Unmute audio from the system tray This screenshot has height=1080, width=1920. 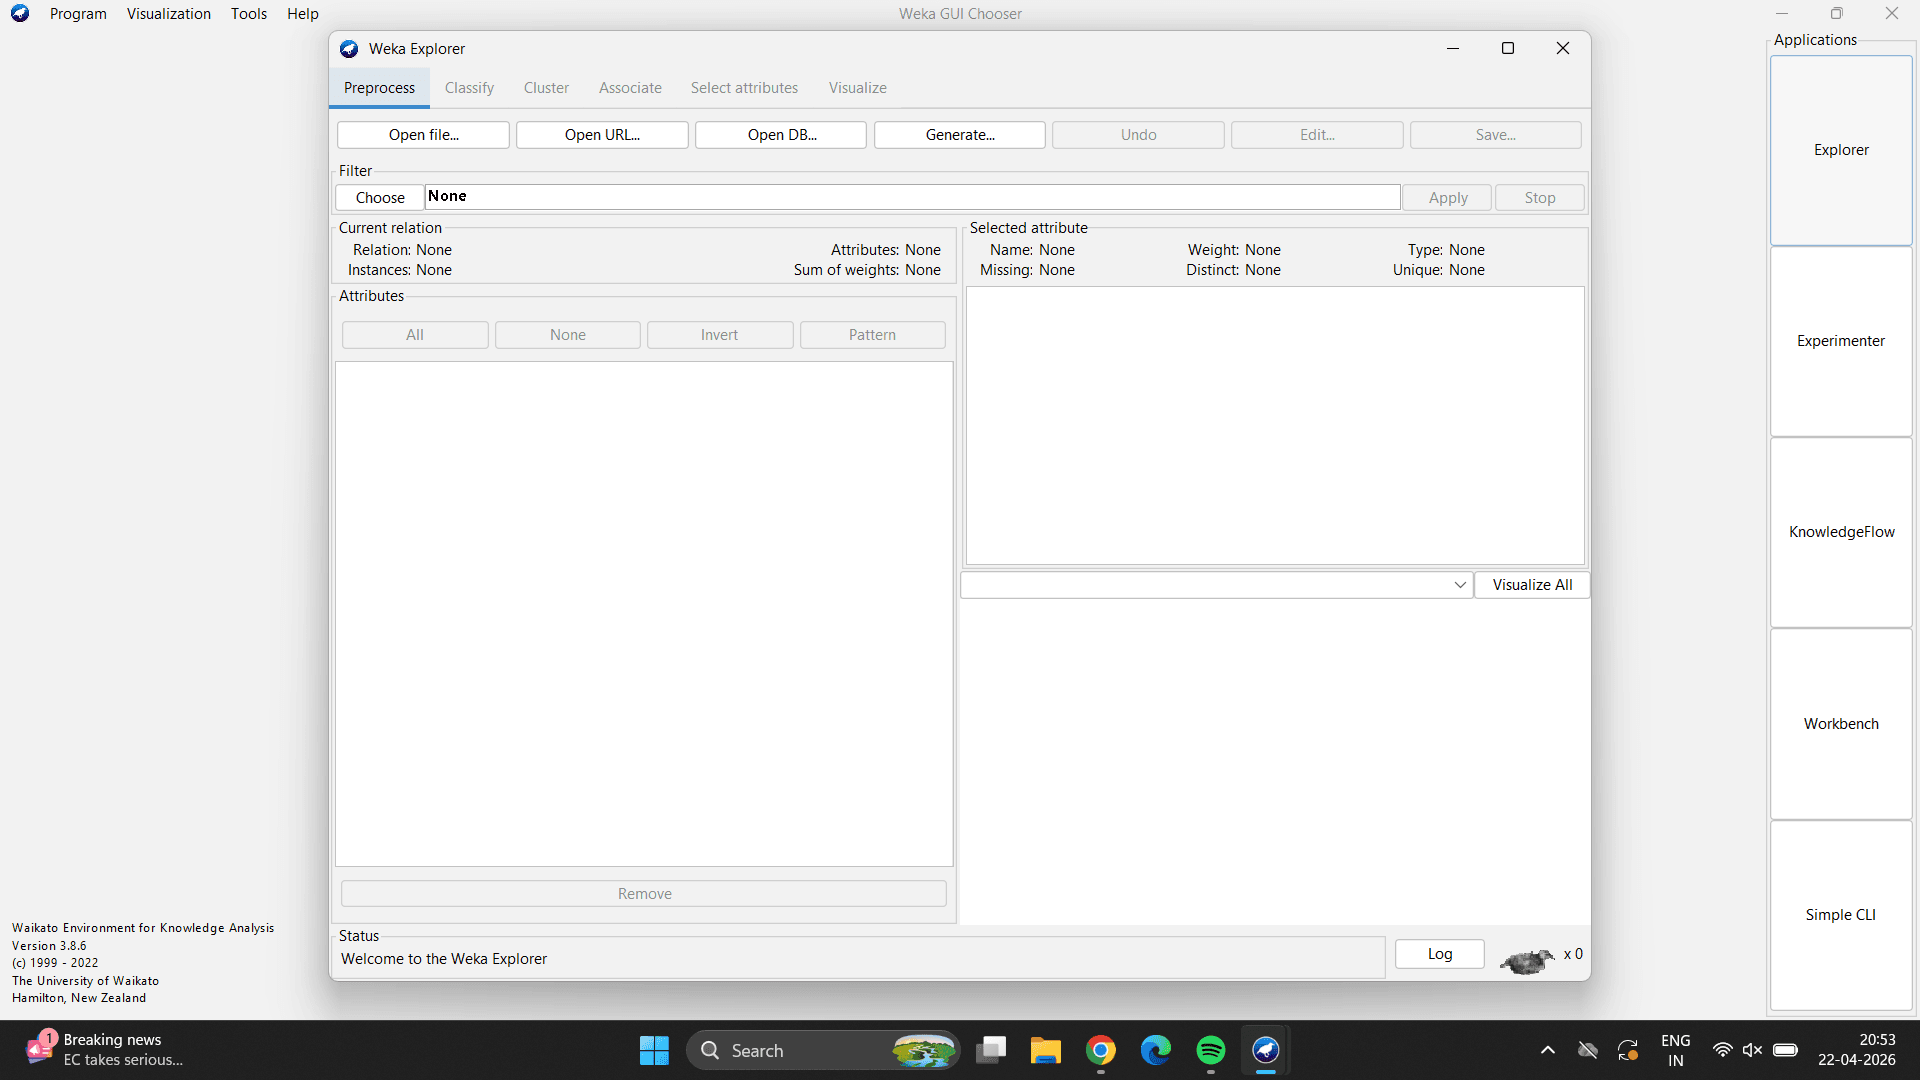tap(1753, 1050)
